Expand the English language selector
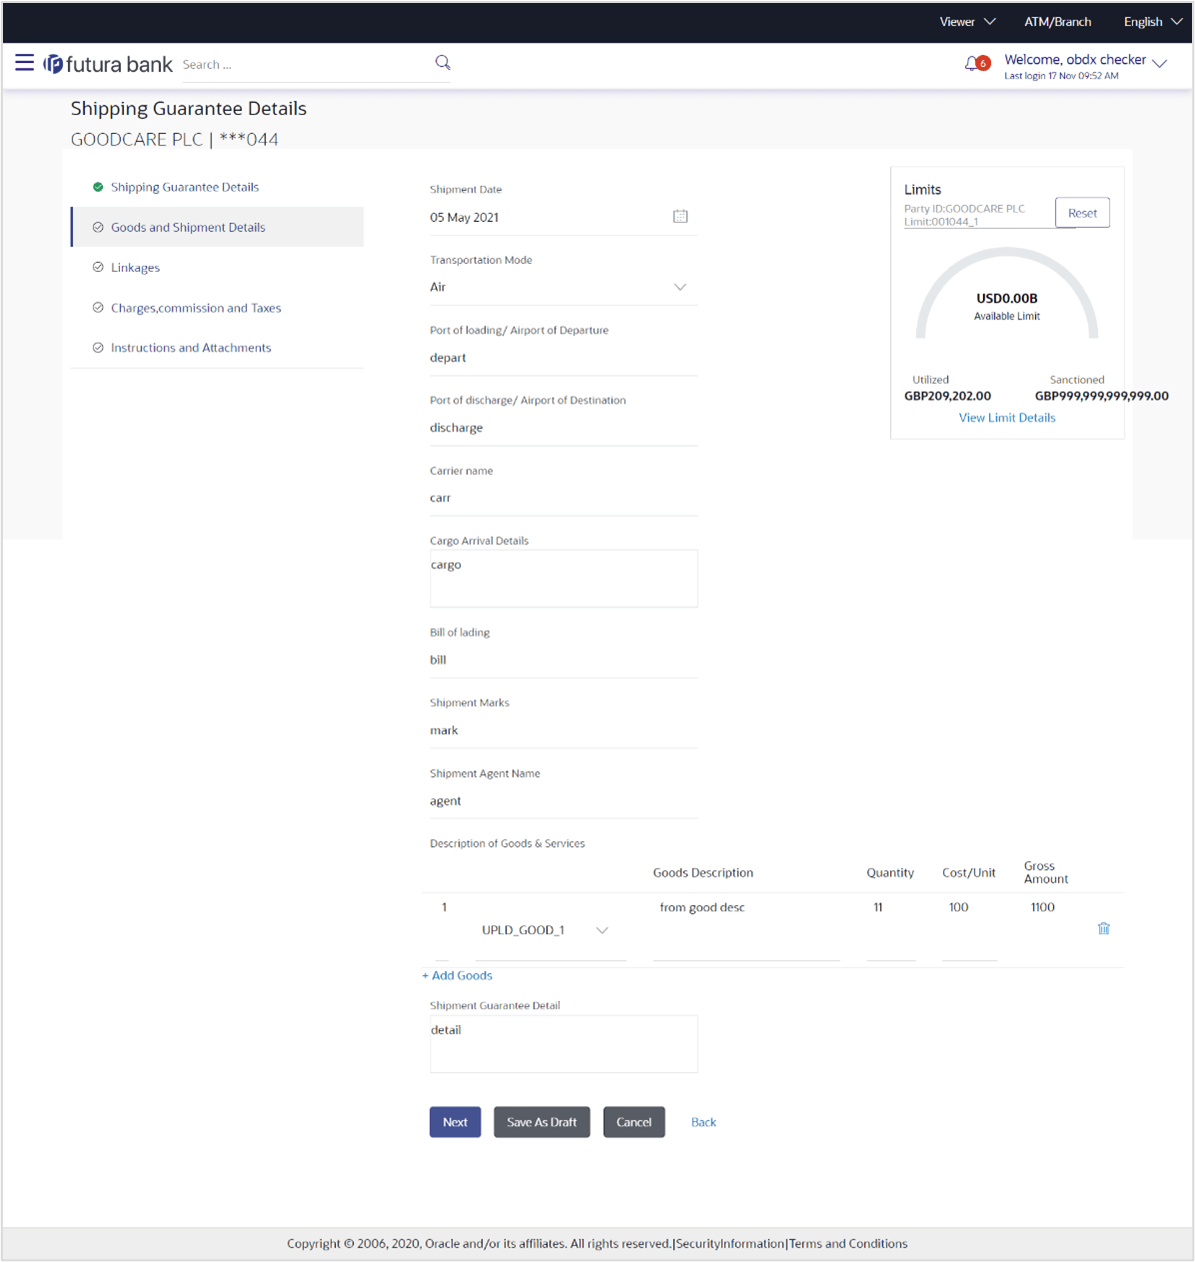 coord(1150,21)
